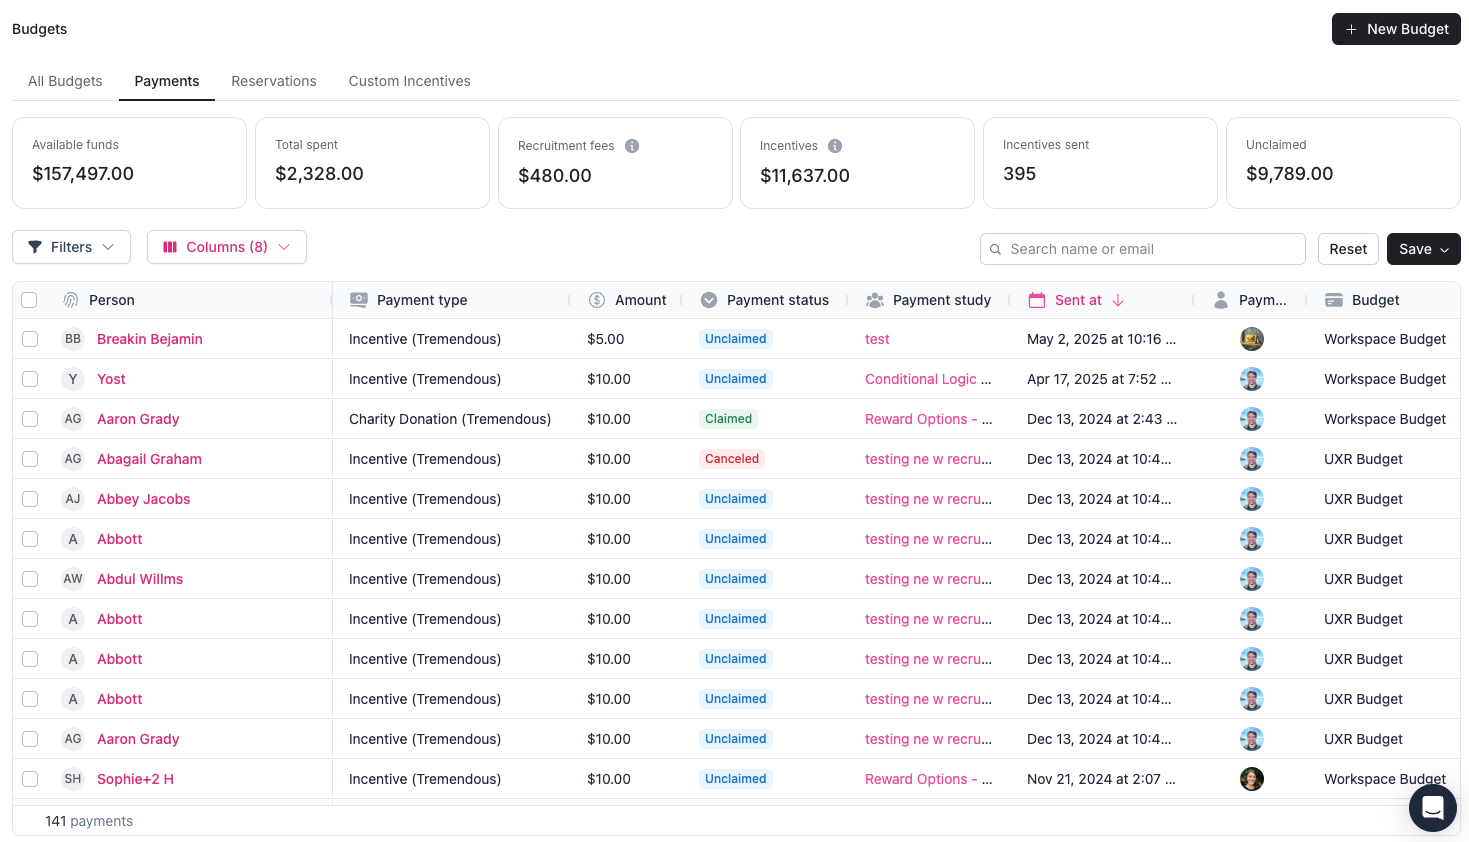This screenshot has width=1469, height=842.
Task: Click the Recruitment fees info icon
Action: click(x=632, y=146)
